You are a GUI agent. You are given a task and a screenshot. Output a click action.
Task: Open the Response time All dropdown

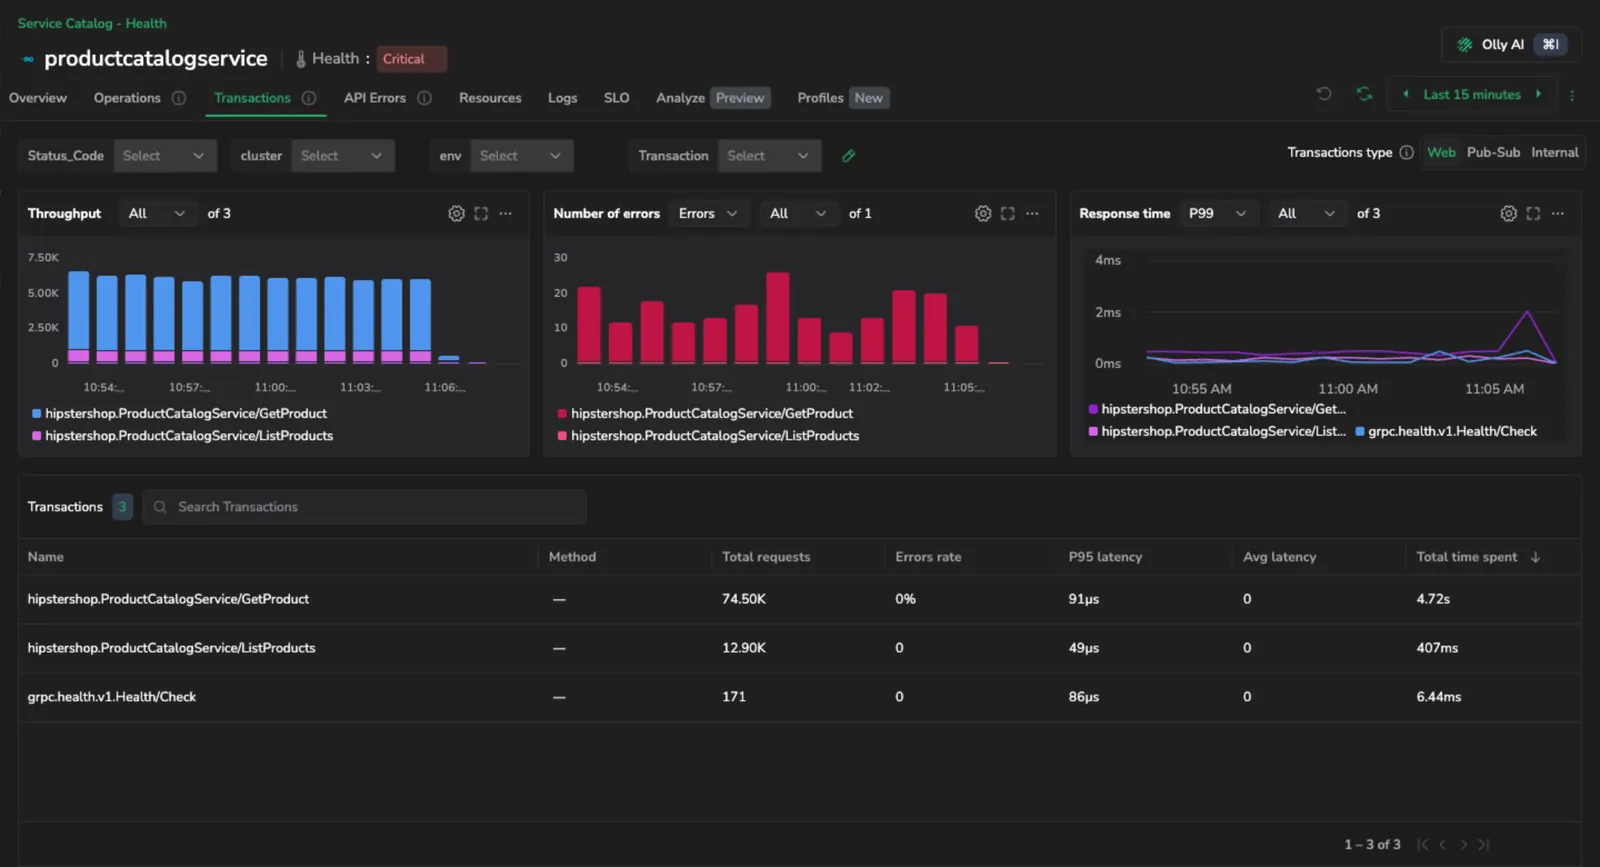coord(1306,214)
